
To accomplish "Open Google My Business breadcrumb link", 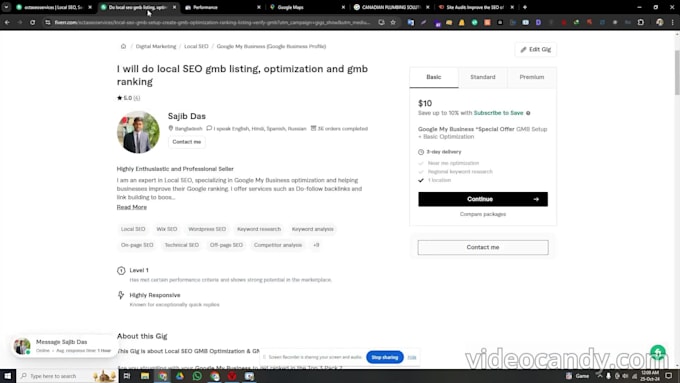I will [271, 46].
